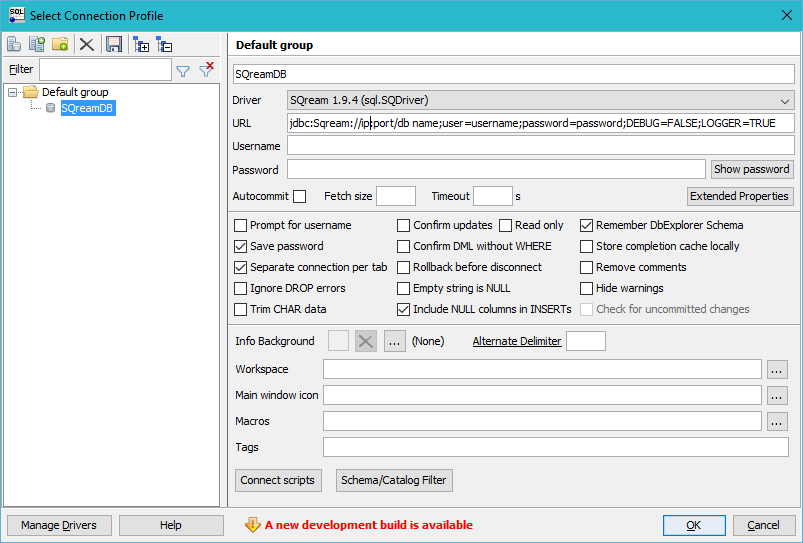Click the download arrow icon for new build
Viewport: 803px width, 543px height.
click(x=252, y=525)
